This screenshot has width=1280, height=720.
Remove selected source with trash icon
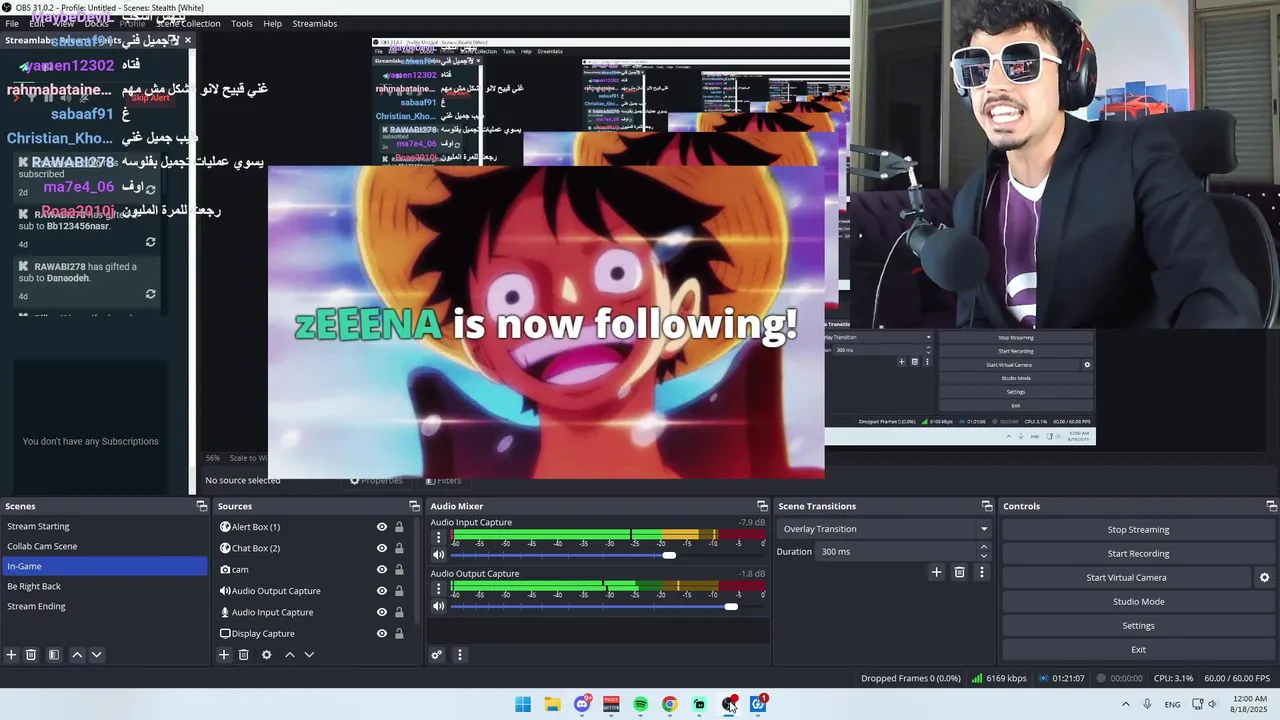(243, 655)
